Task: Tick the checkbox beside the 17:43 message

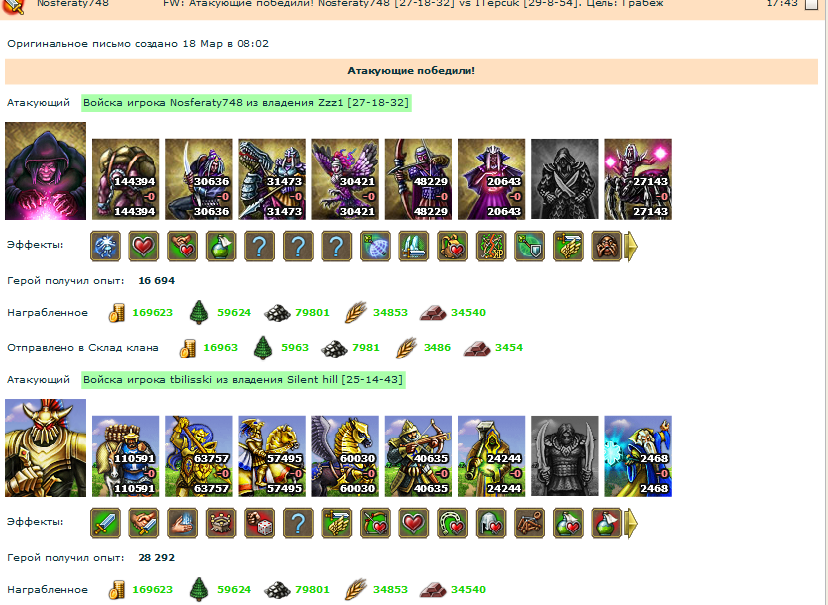Action: 811,4
